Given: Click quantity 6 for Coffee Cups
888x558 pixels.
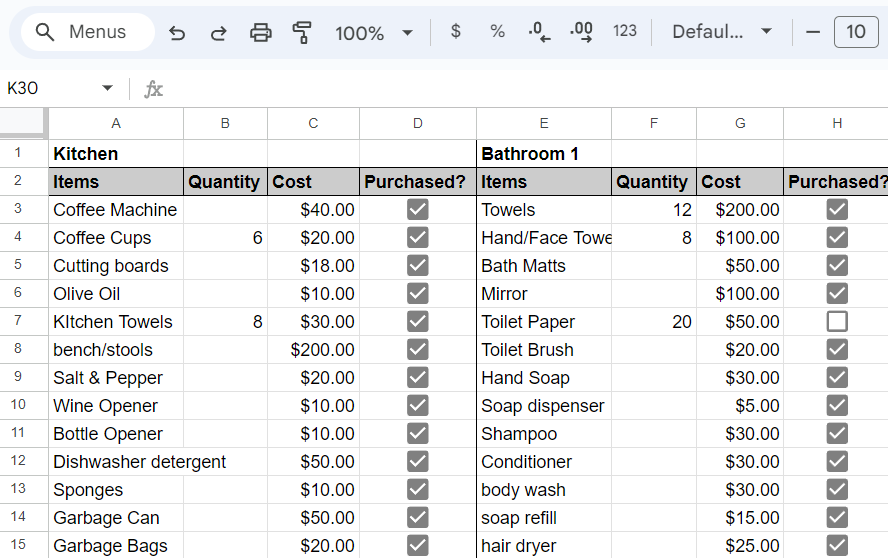Looking at the screenshot, I should [x=225, y=237].
